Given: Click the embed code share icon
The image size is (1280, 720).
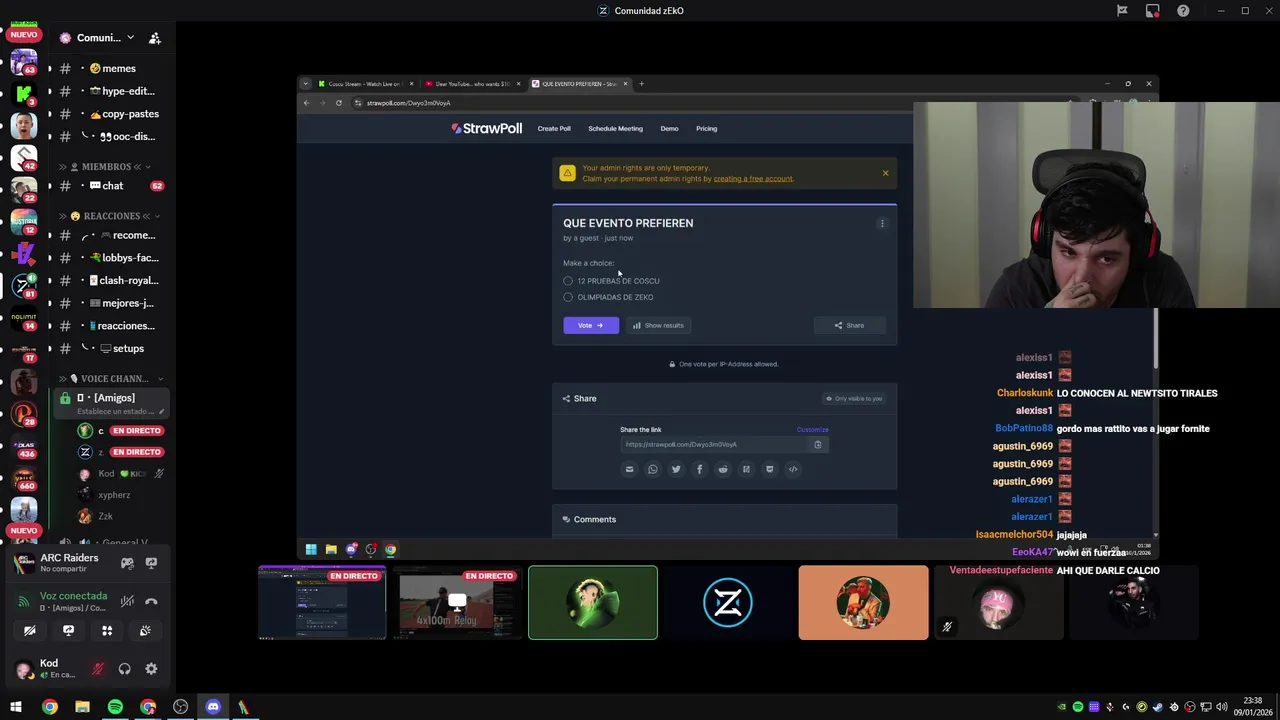Looking at the screenshot, I should pos(793,469).
